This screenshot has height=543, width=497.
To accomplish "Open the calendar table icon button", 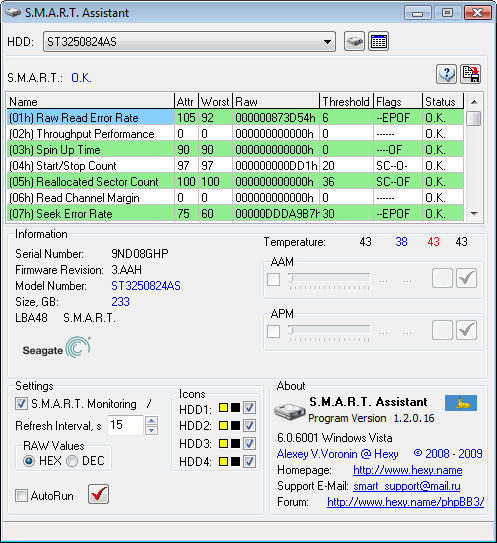I will pyautogui.click(x=379, y=42).
